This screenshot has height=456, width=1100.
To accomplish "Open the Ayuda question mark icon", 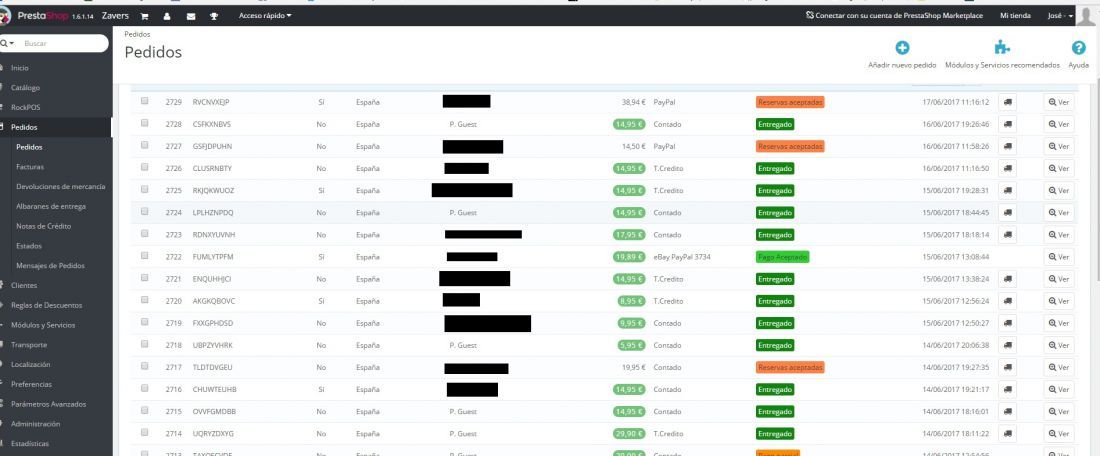I will coord(1078,48).
